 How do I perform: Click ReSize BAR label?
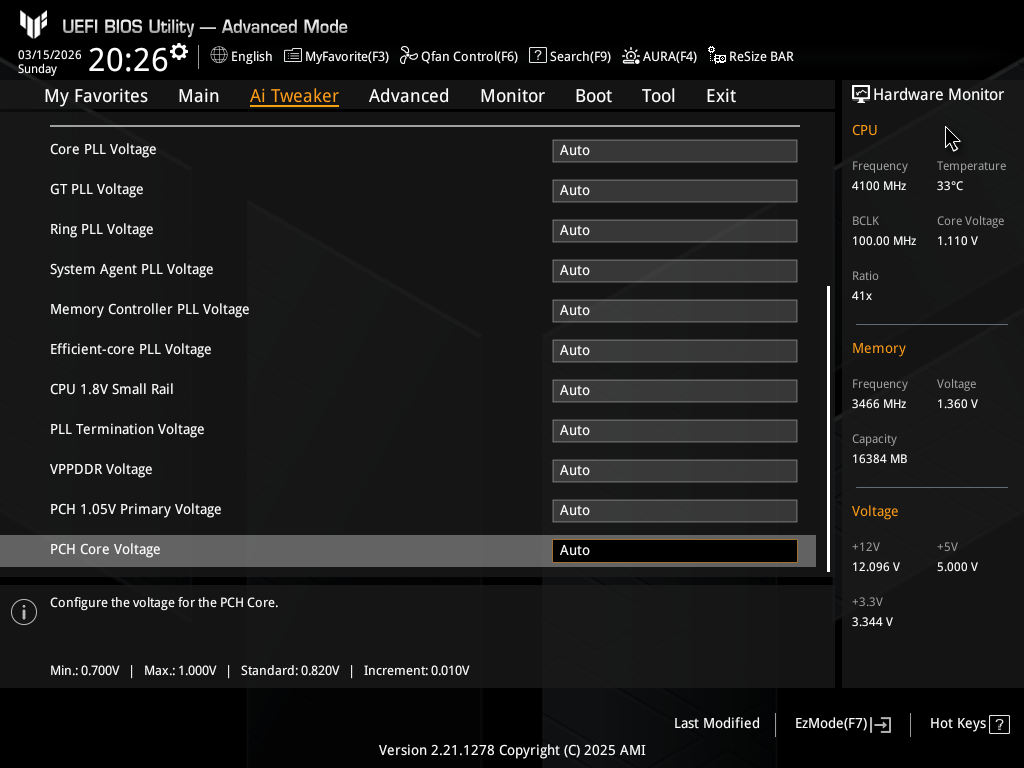point(761,57)
